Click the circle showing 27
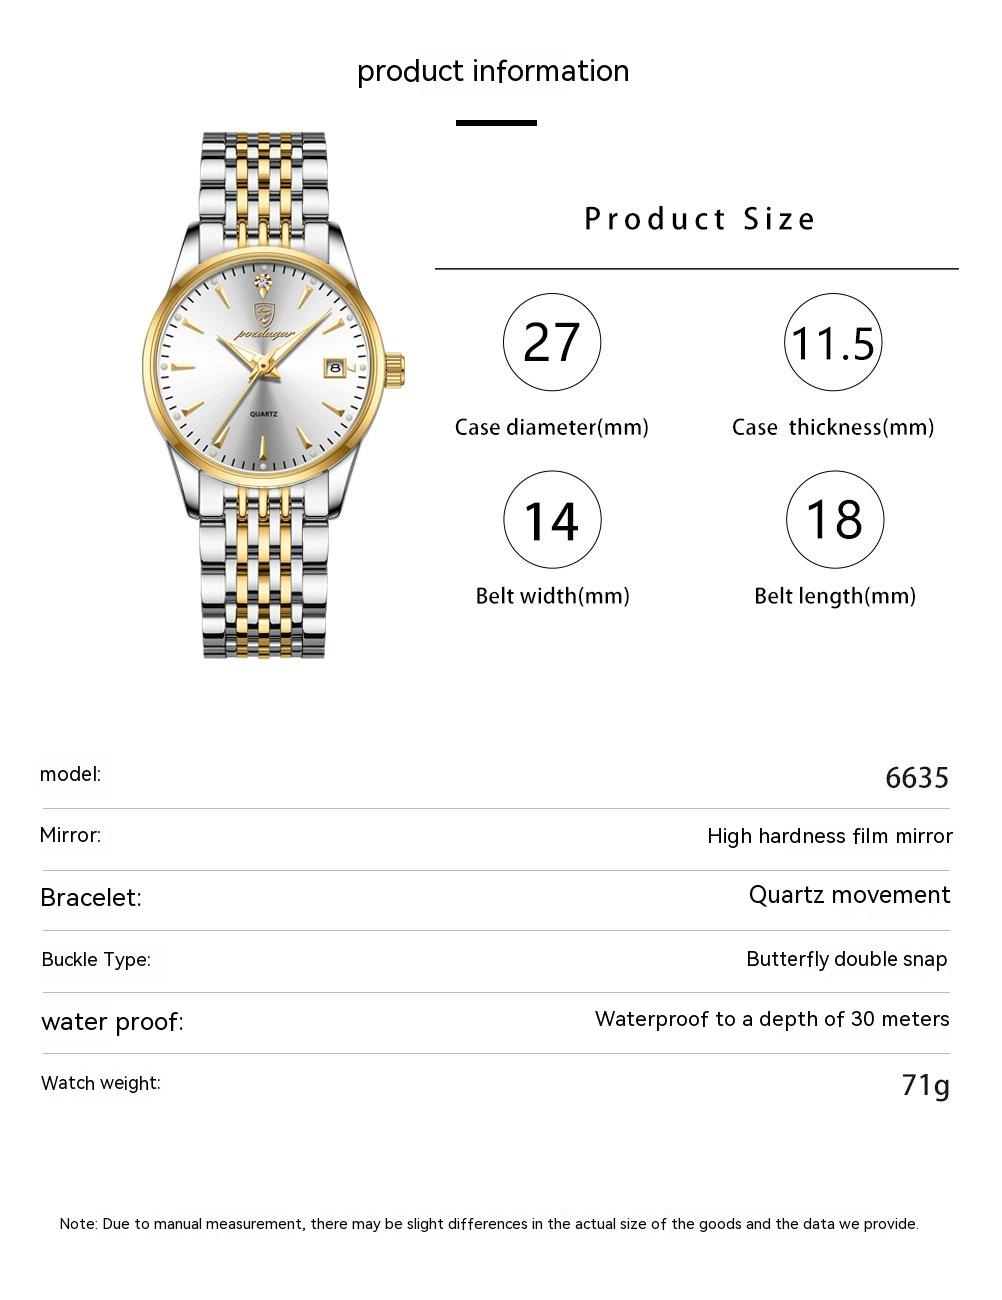 552,342
